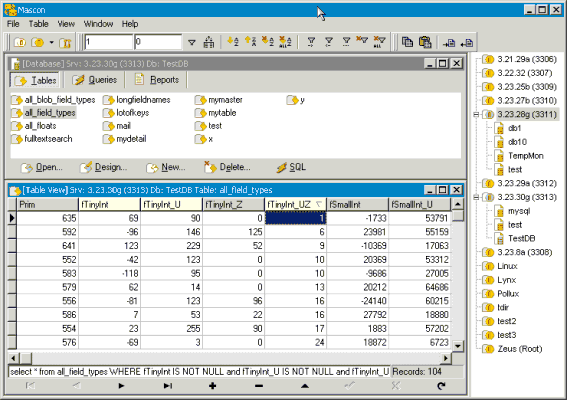Image resolution: width=567 pixels, height=400 pixels.
Task: Click the Prim column header
Action: pyautogui.click(x=47, y=205)
